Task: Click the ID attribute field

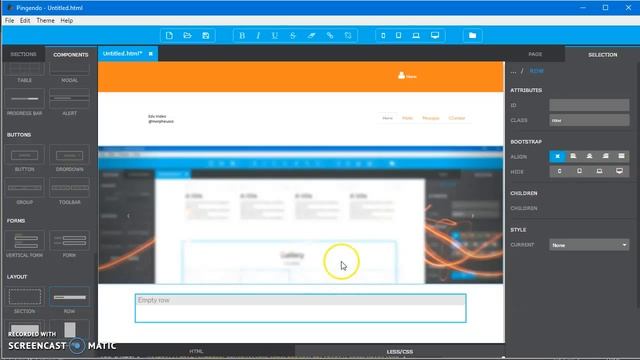Action: point(589,105)
